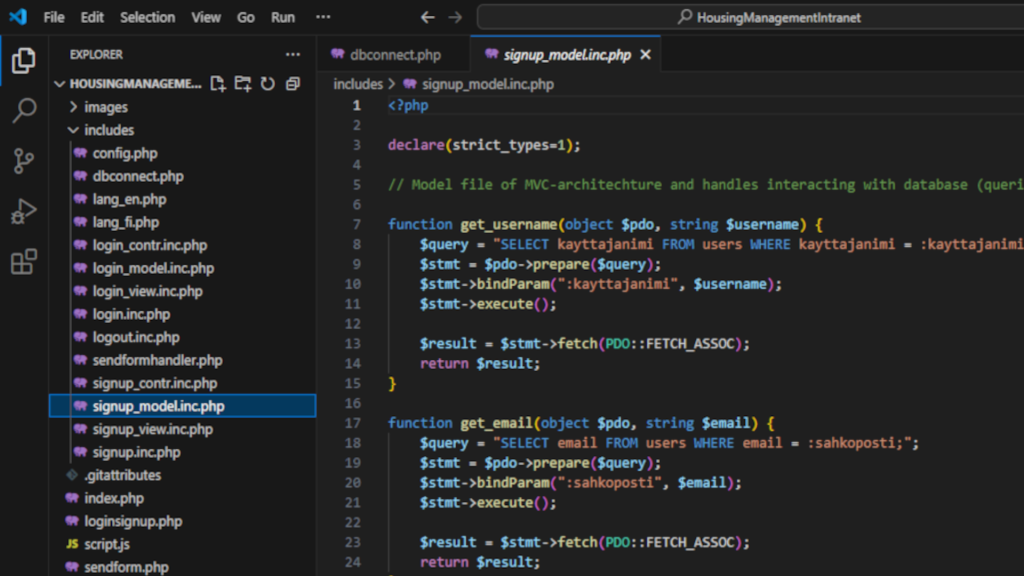Create a new folder in explorer

(x=243, y=84)
